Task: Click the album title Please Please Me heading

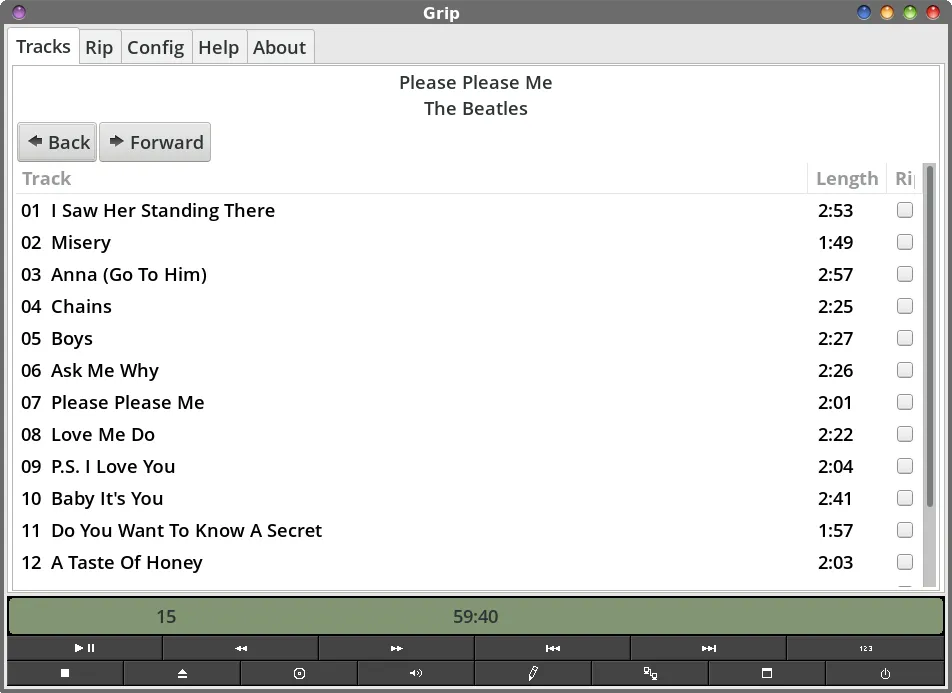Action: [x=475, y=82]
